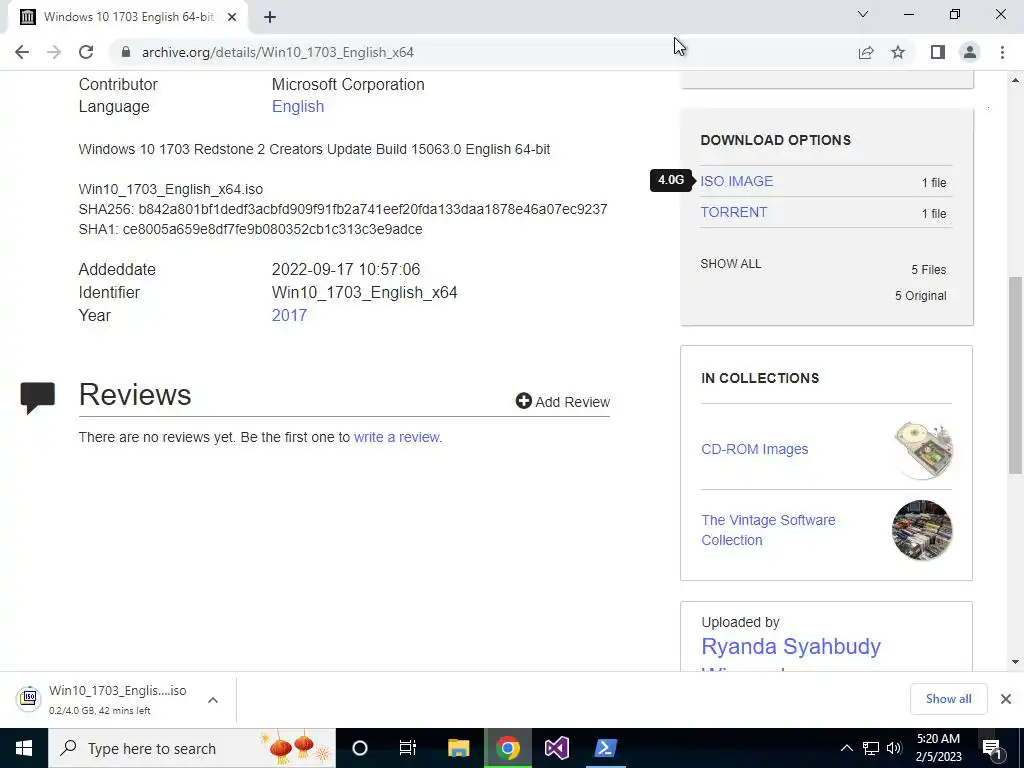1024x768 pixels.
Task: Close the downloads bar
Action: (x=1006, y=699)
